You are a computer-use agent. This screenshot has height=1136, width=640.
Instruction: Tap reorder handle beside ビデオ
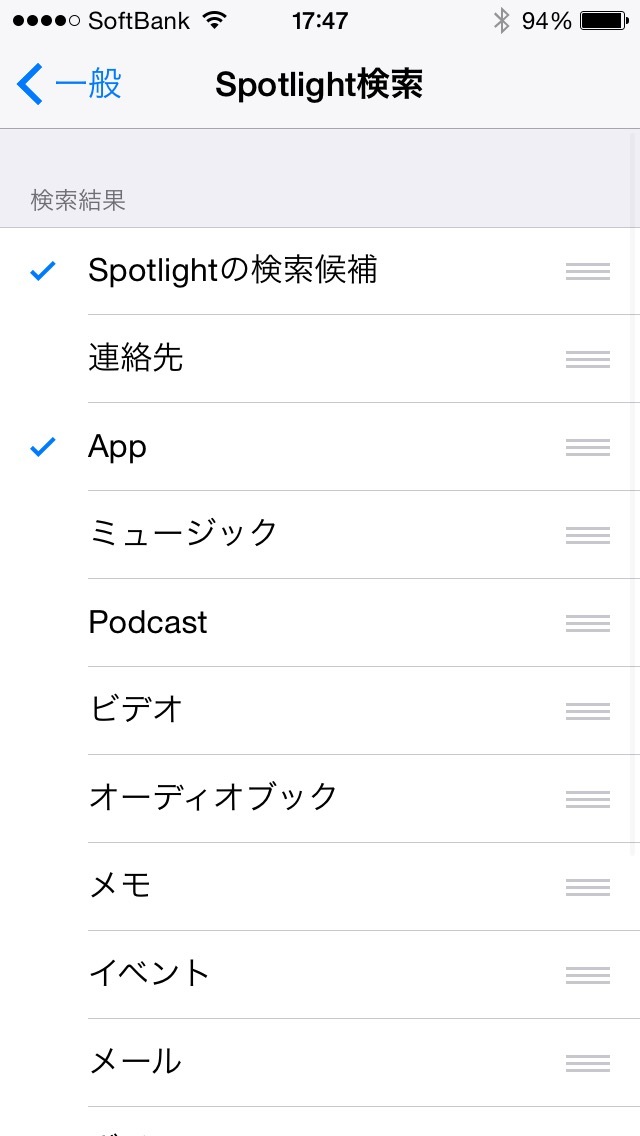tap(588, 711)
